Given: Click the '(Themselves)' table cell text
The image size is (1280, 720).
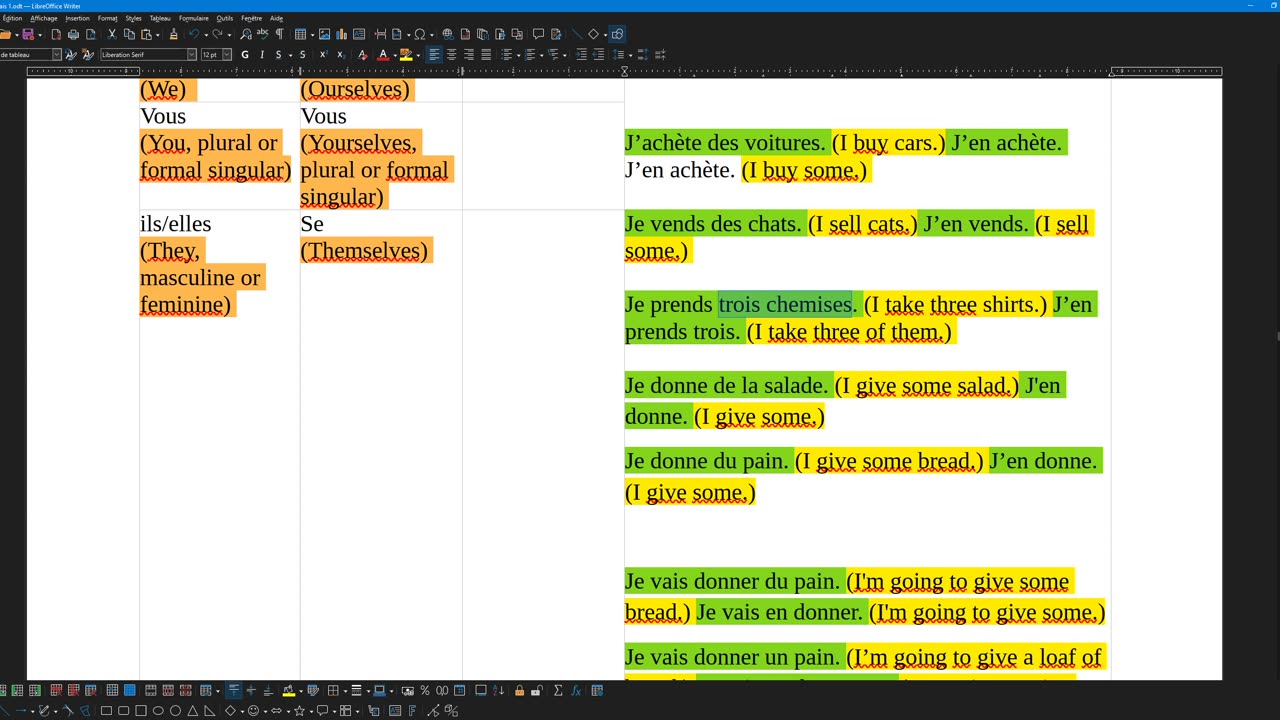Looking at the screenshot, I should (364, 251).
